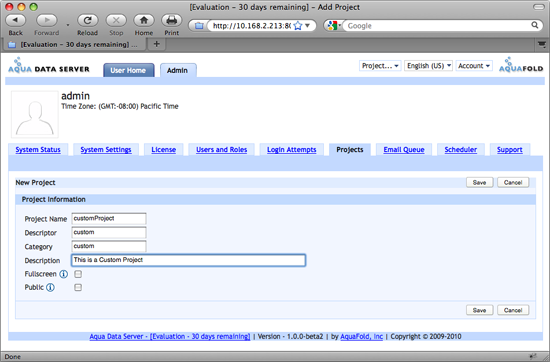Screen dimensions: 550x362
Task: Click the top Save button
Action: coord(479,182)
